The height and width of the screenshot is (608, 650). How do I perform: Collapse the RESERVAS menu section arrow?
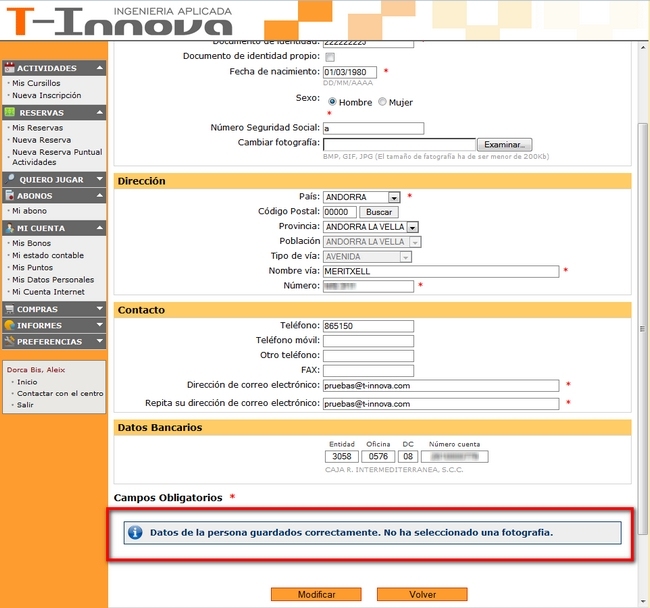point(100,112)
